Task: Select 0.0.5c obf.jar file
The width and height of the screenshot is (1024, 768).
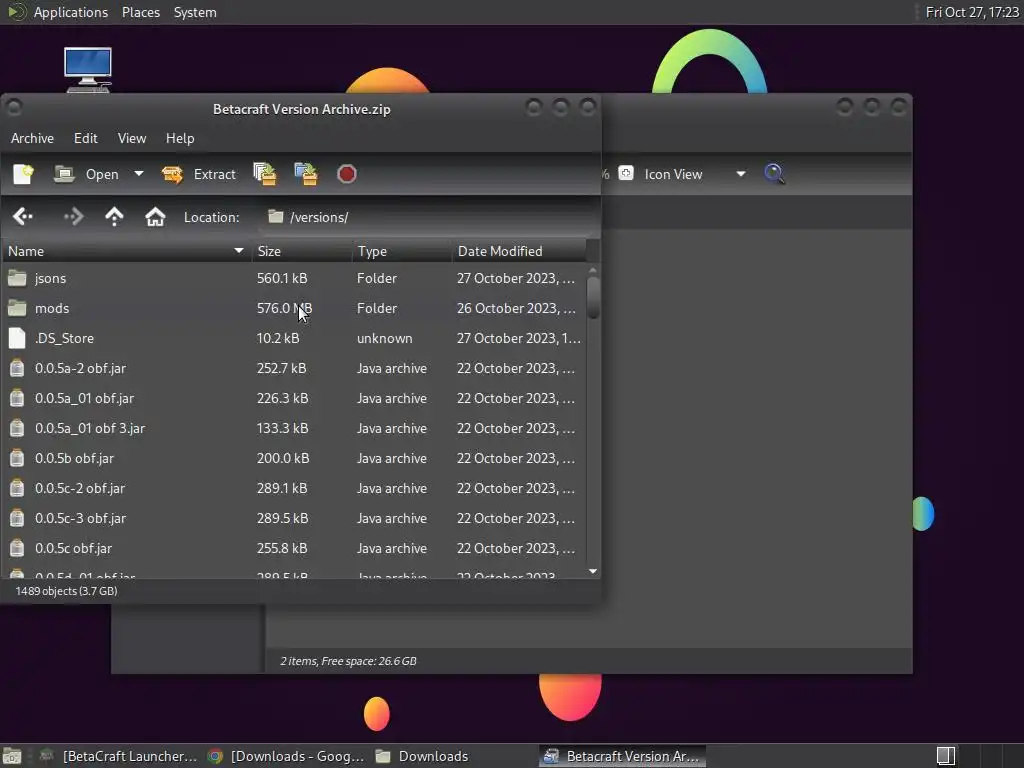Action: pyautogui.click(x=294, y=549)
